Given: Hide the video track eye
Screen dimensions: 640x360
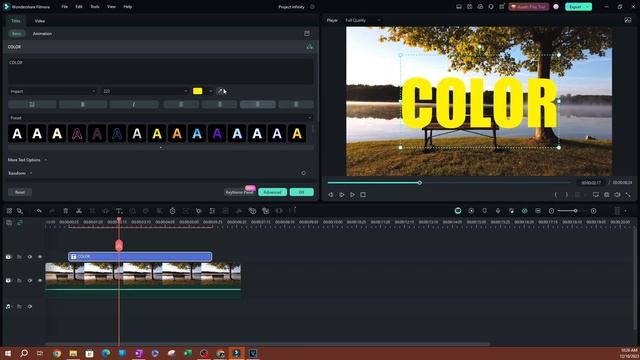Looking at the screenshot, I should (40, 280).
